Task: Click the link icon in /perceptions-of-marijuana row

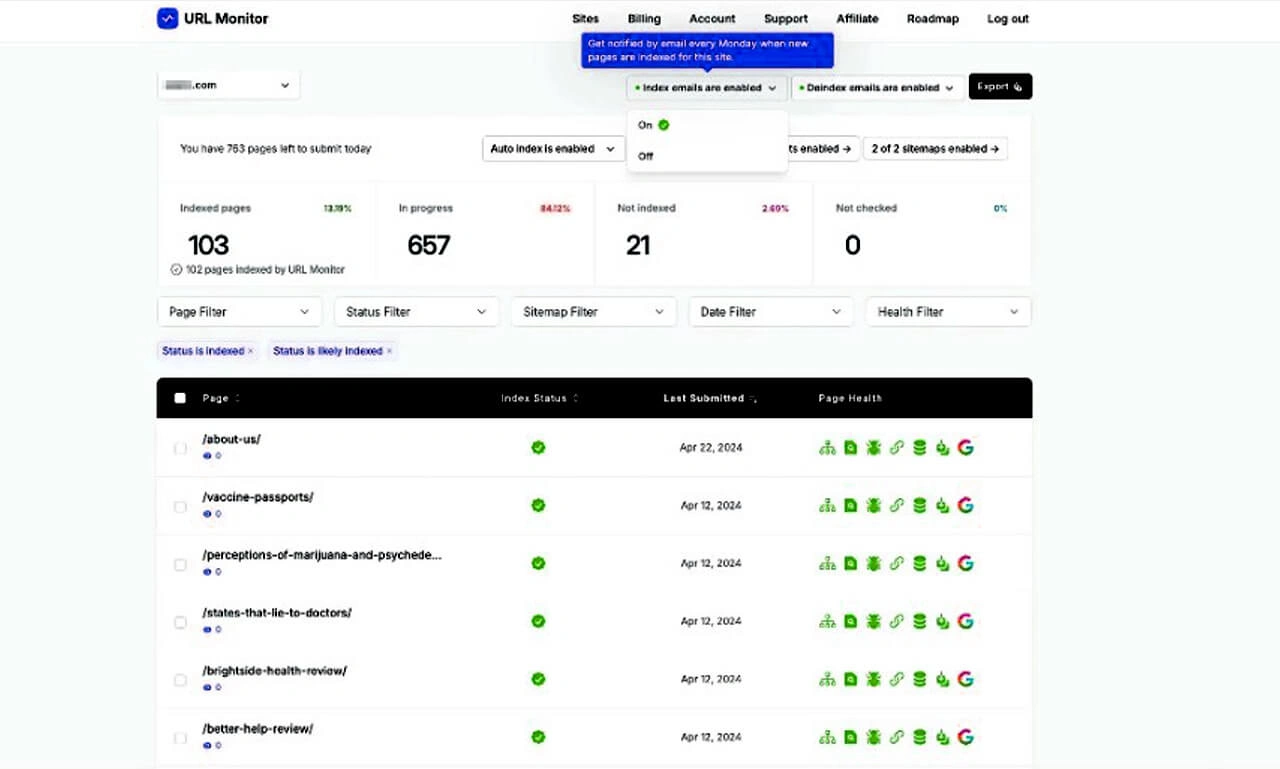Action: pyautogui.click(x=896, y=564)
